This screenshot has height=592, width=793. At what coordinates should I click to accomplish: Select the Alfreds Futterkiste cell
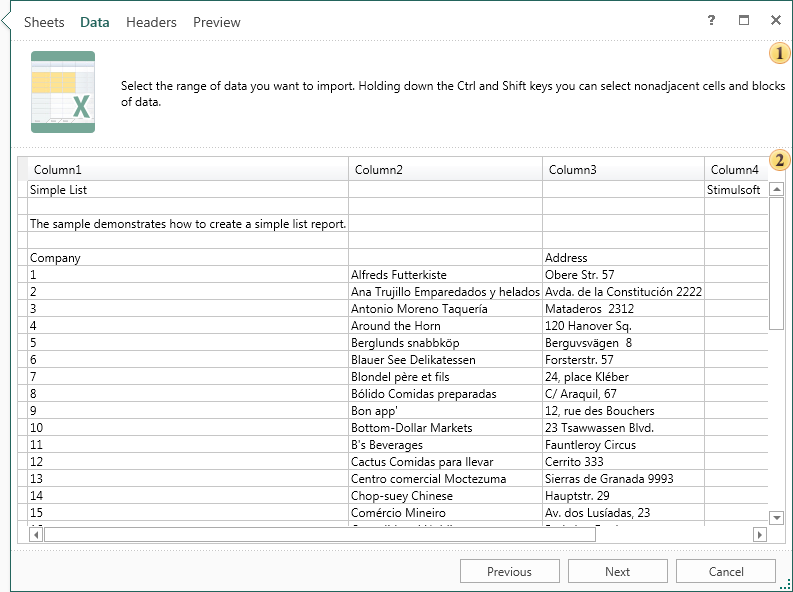[399, 274]
